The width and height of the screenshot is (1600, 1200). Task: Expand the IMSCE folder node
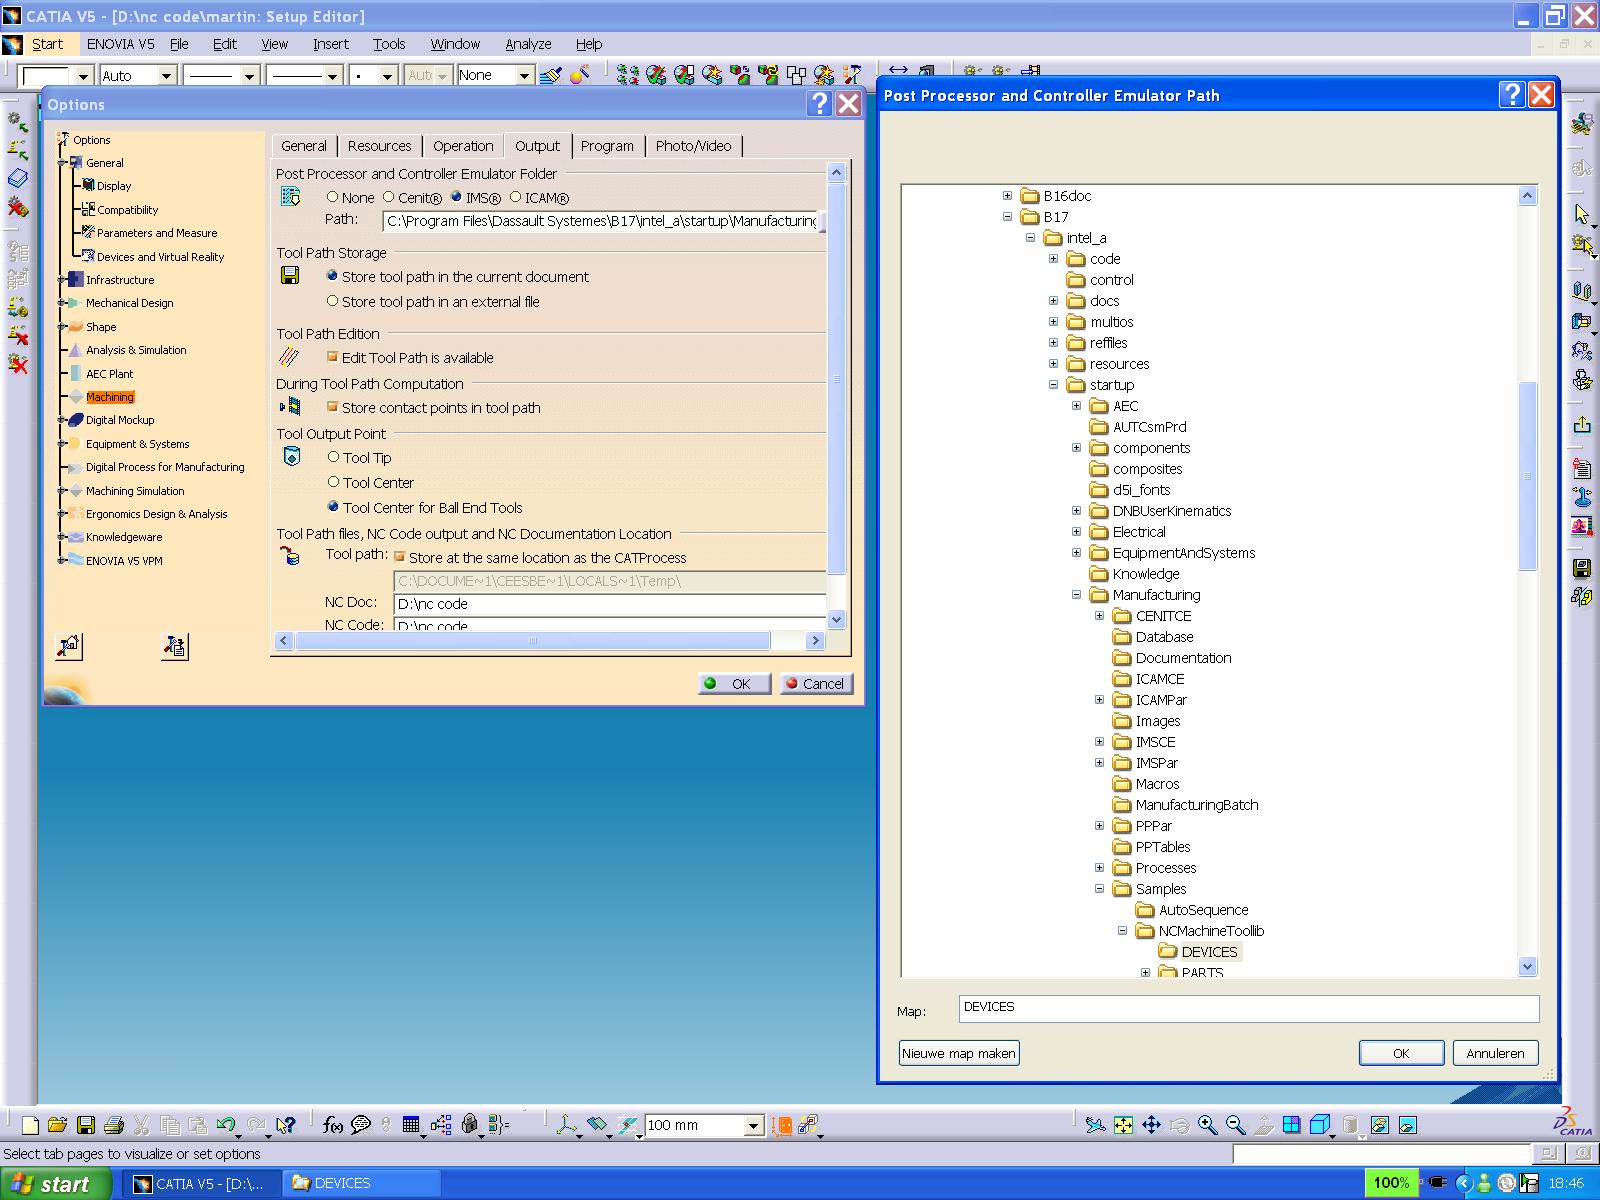pyautogui.click(x=1099, y=741)
